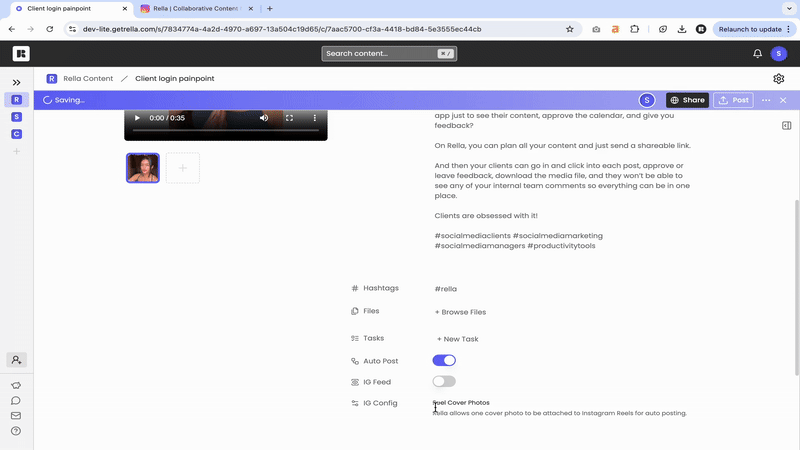The image size is (800, 450).
Task: Click the Auto Post label icon
Action: 355,361
